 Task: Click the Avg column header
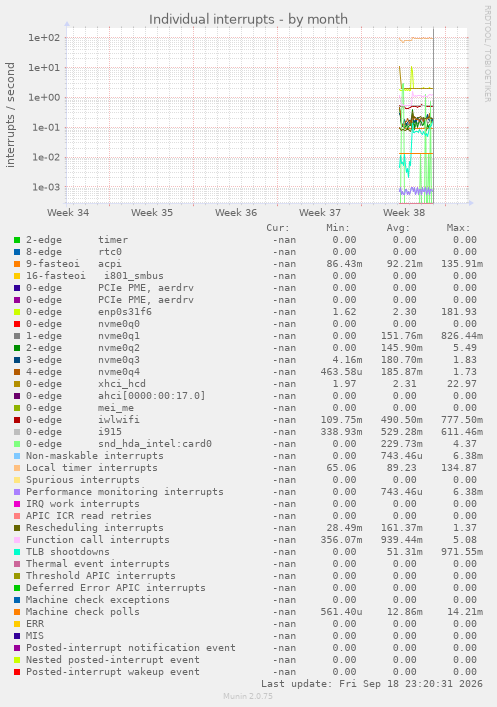[398, 228]
